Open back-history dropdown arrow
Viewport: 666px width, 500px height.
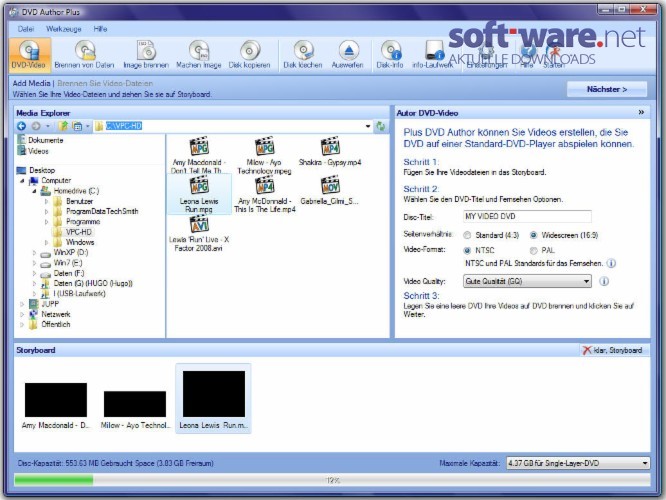(x=48, y=126)
